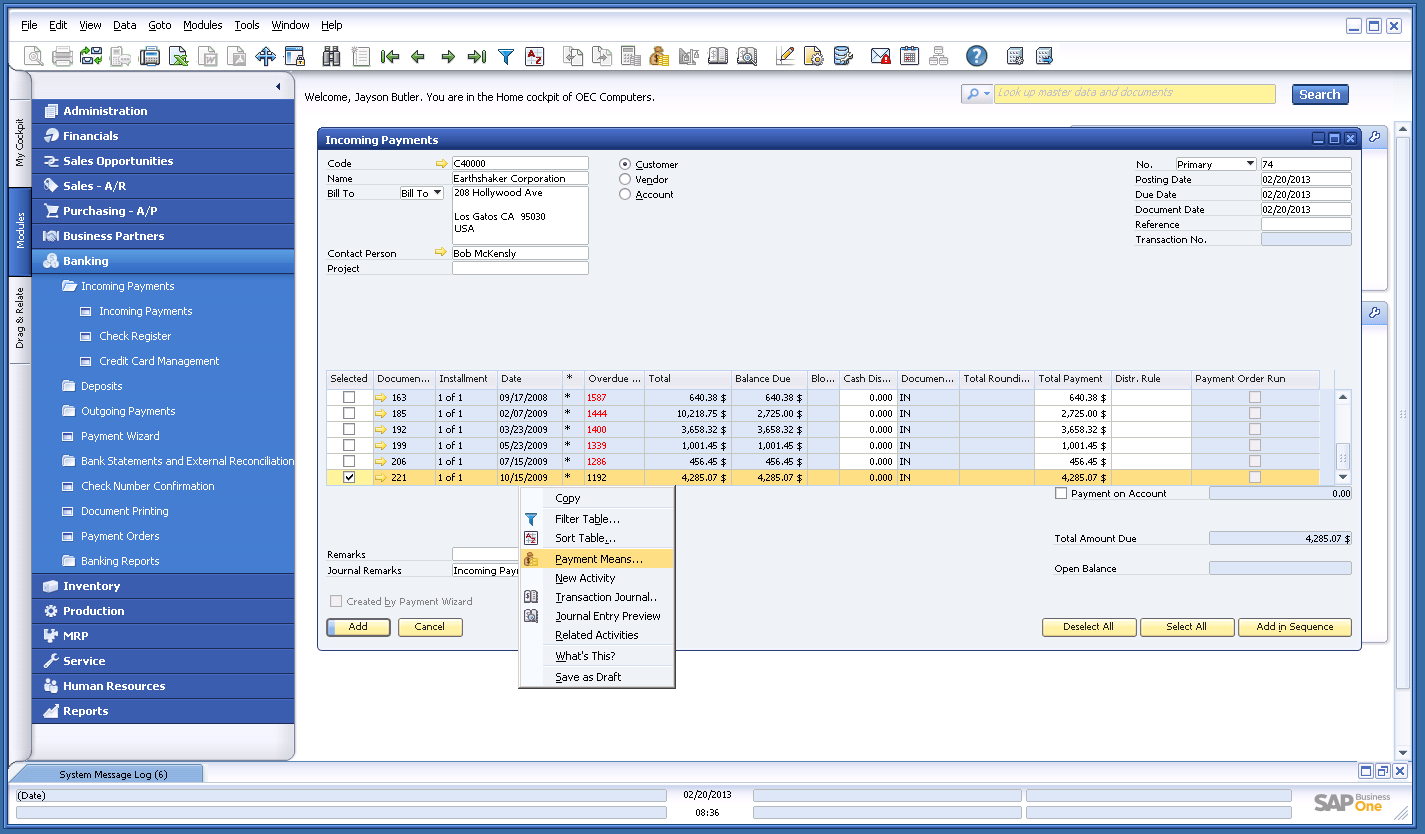This screenshot has width=1425, height=834.
Task: Export the document to Microsoft Excel
Action: click(x=181, y=57)
